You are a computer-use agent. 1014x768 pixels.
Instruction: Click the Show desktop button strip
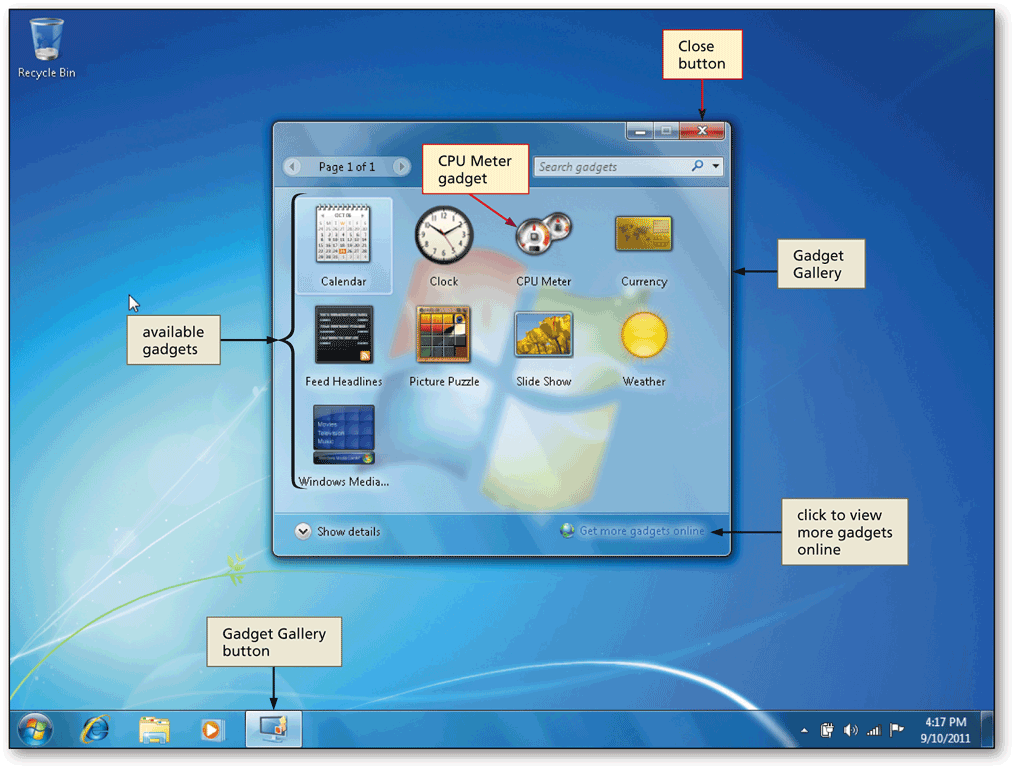[987, 730]
